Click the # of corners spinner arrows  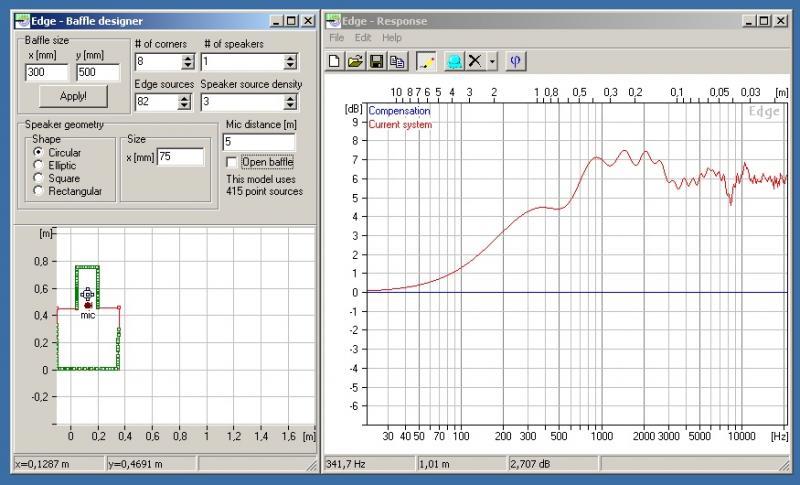coord(187,61)
